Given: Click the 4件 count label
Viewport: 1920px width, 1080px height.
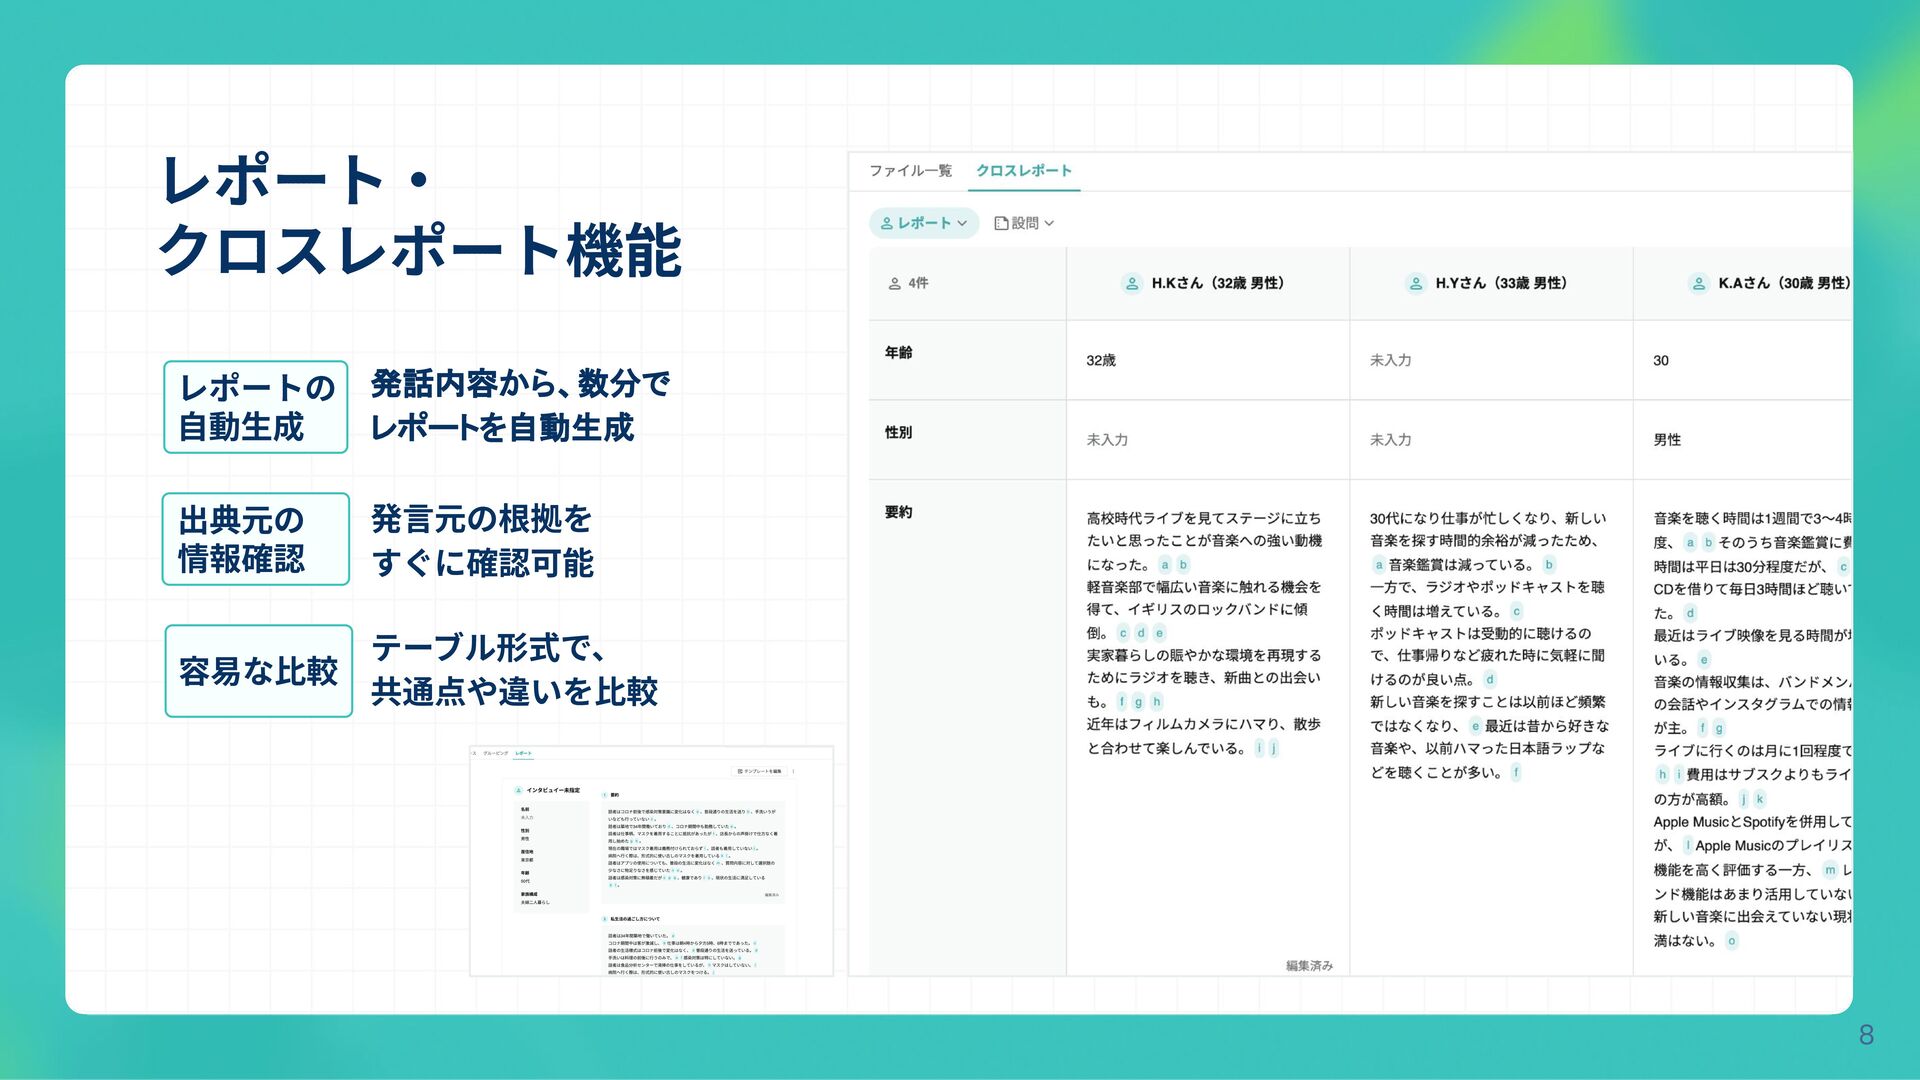Looking at the screenshot, I should [x=918, y=284].
